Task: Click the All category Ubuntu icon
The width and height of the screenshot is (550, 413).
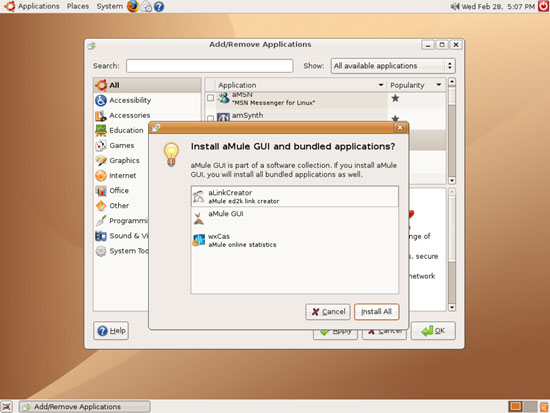Action: [x=101, y=85]
